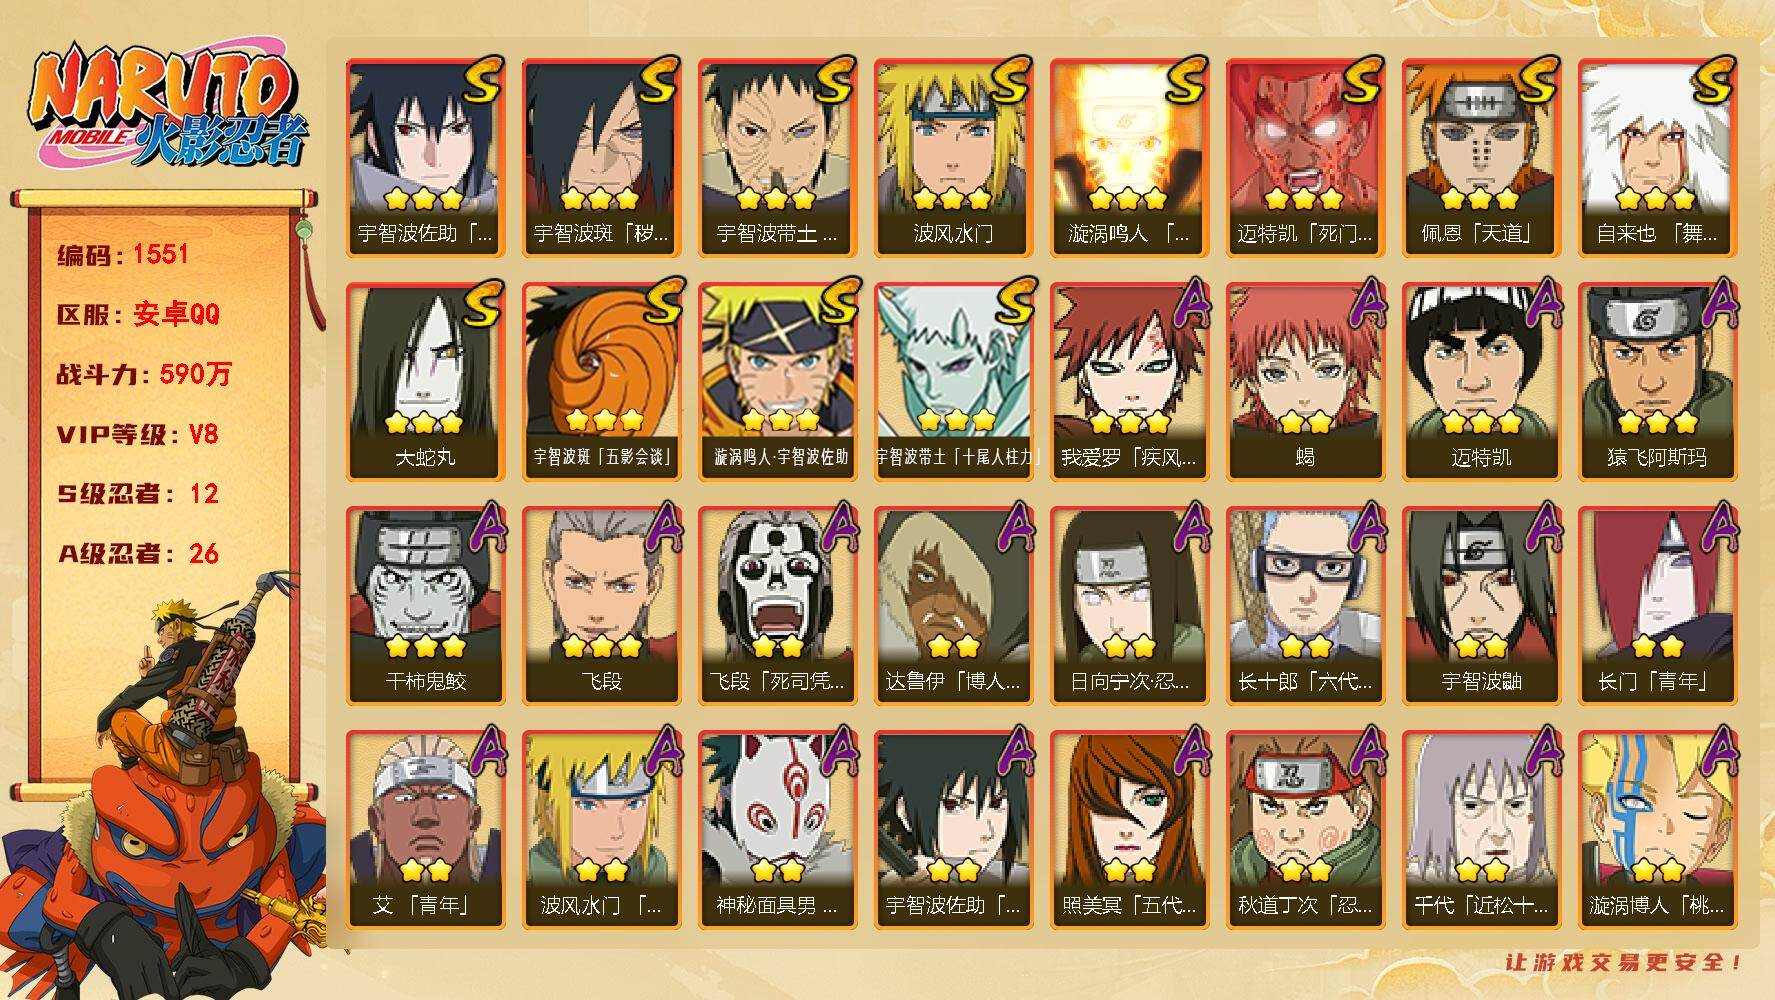This screenshot has height=1000, width=1775.
Task: Click the 编码: 1551 label
Action: 123,254
